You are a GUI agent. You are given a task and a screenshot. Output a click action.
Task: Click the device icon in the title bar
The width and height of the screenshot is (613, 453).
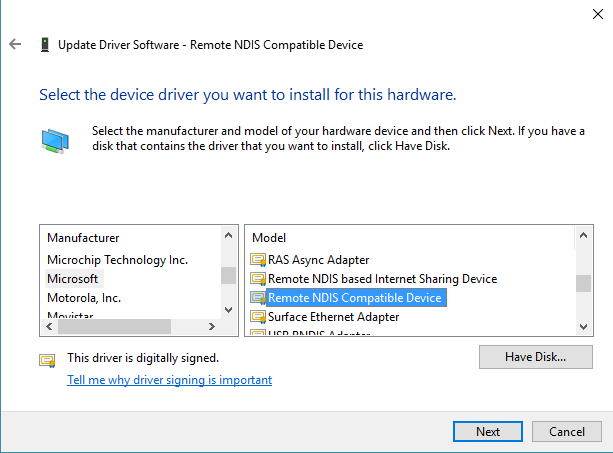coord(44,45)
